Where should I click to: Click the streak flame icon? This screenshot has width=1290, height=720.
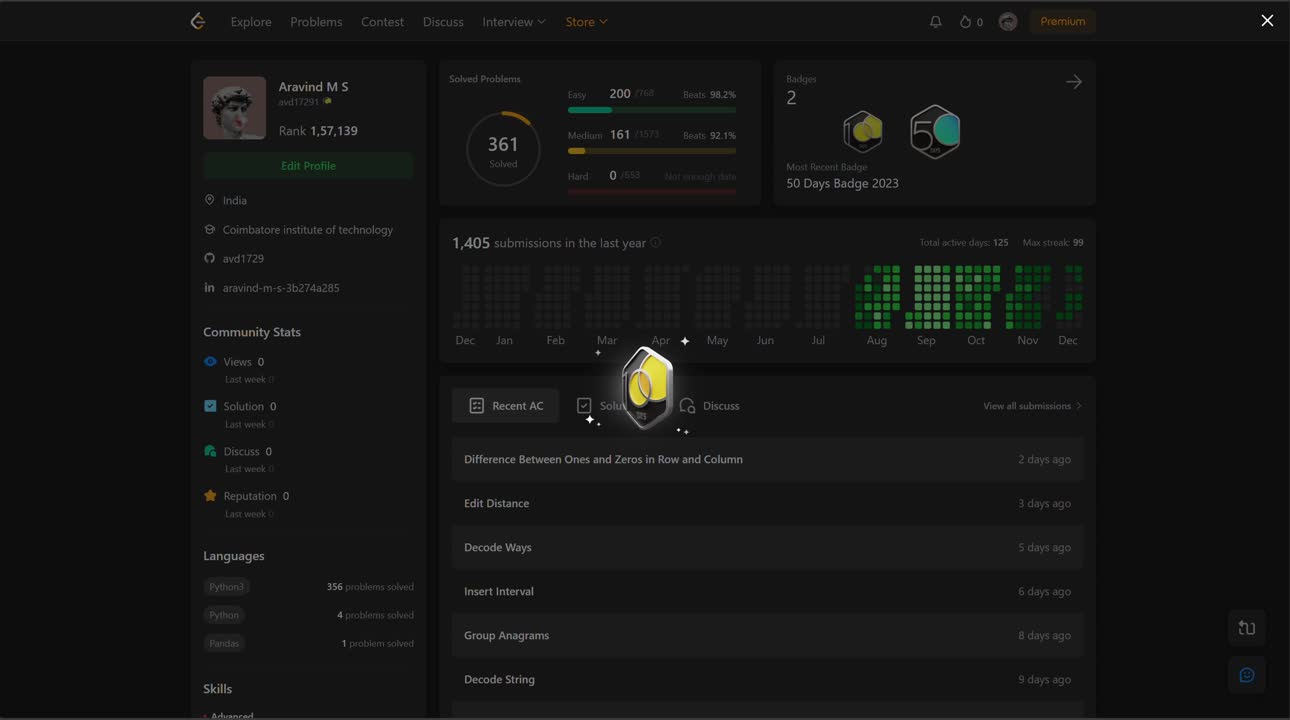tap(965, 22)
